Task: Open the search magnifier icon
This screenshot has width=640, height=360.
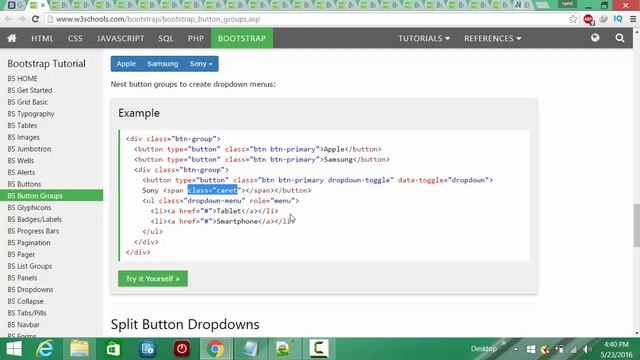Action: click(x=620, y=38)
